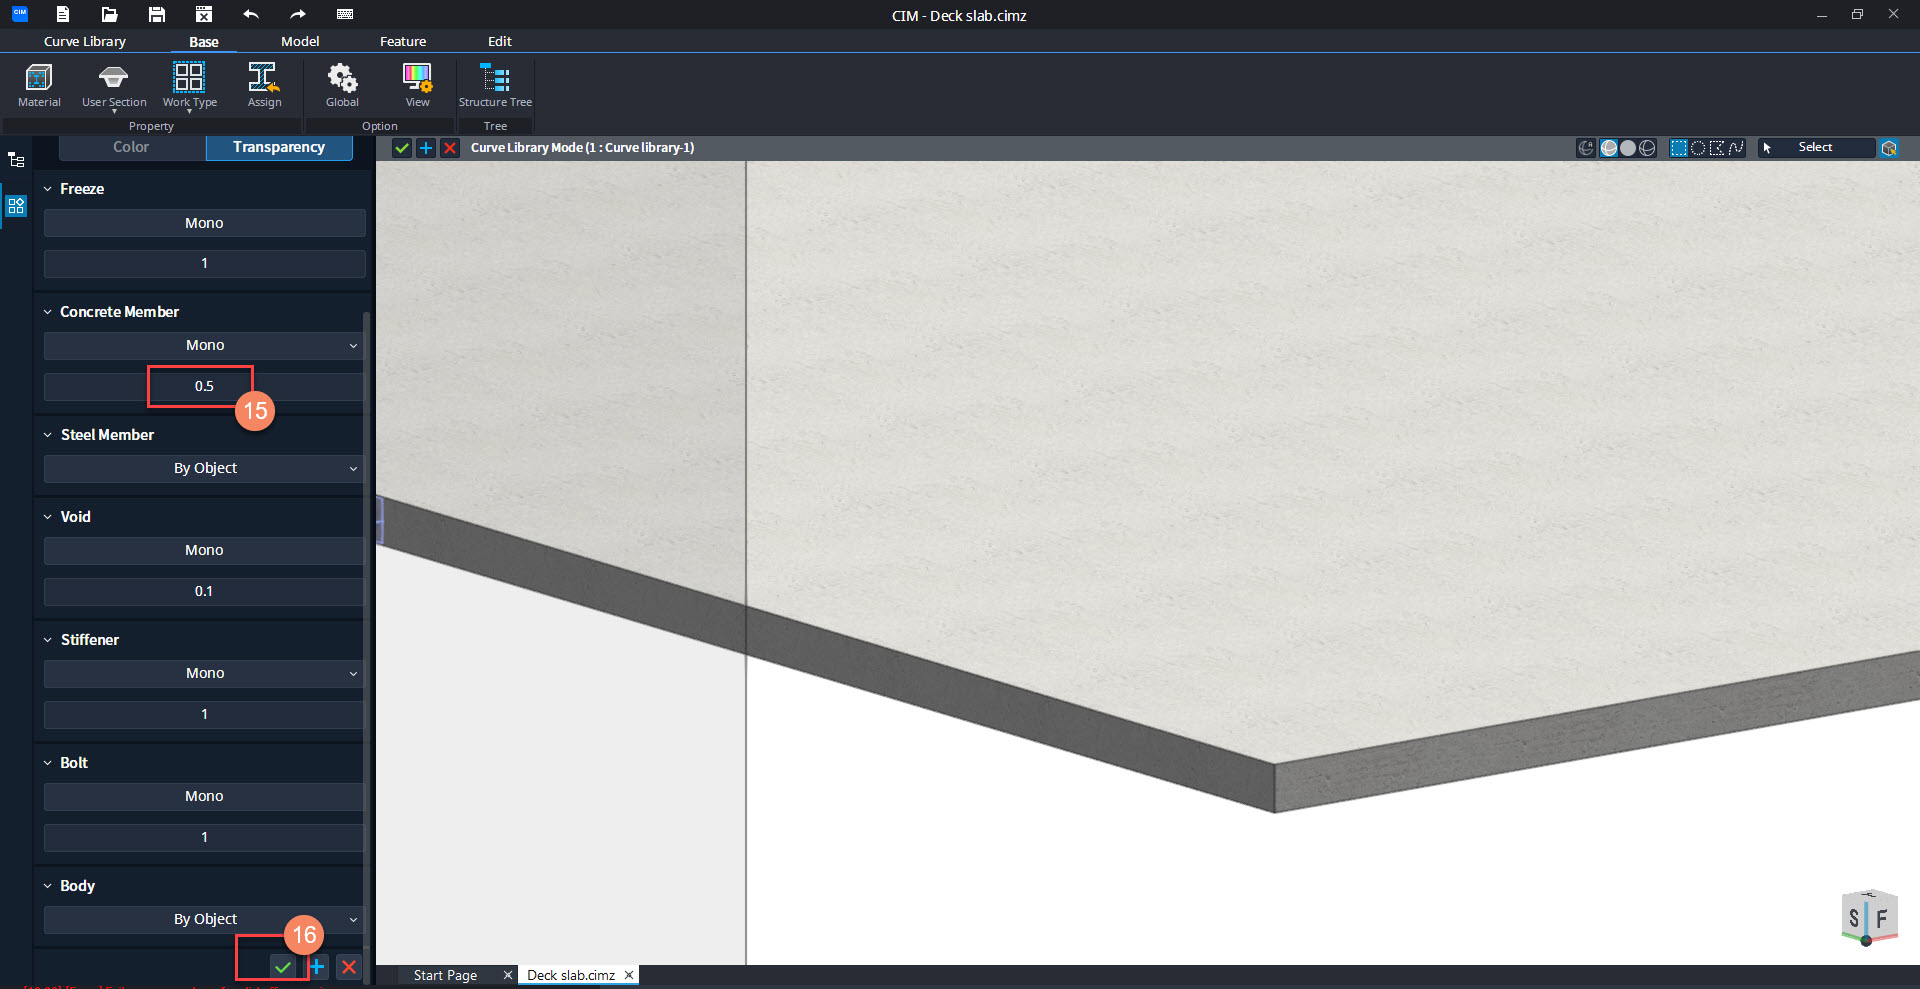Close the Deck slab.cimz document tab
Viewport: 1920px width, 989px height.
(629, 975)
